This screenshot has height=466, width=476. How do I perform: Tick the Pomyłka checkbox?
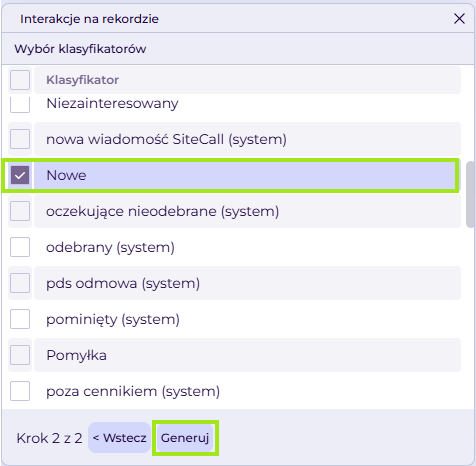[x=20, y=355]
